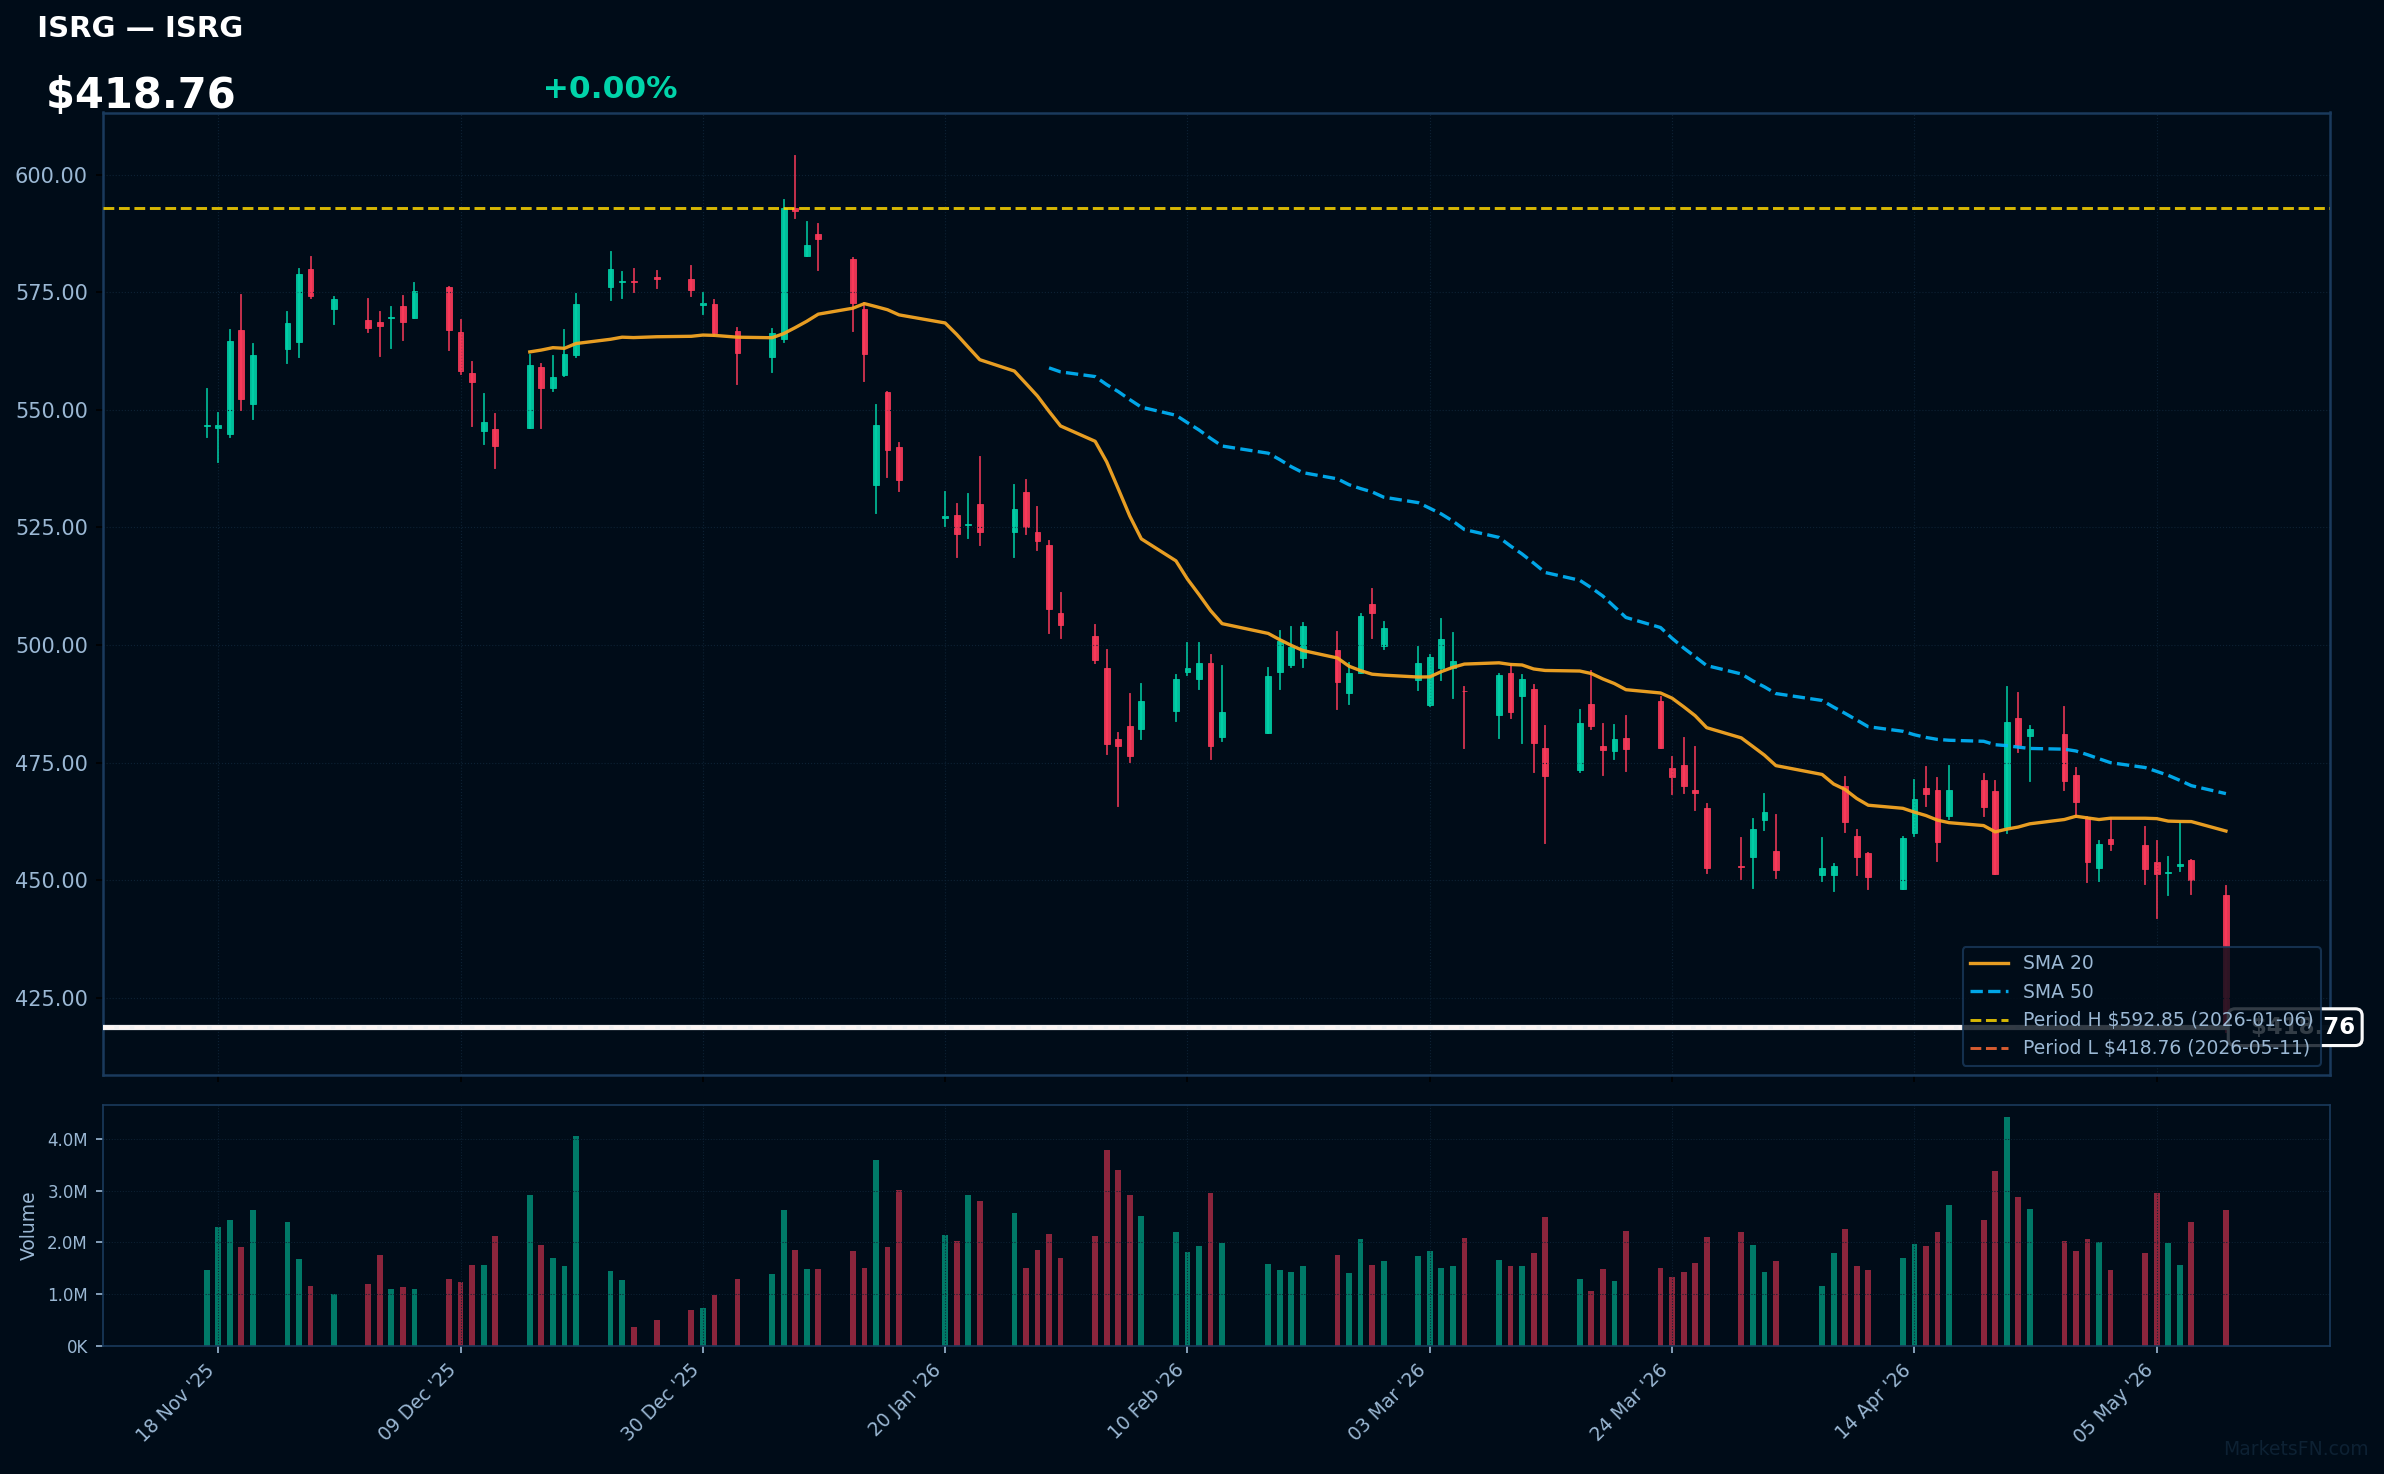Click the 18 Nov '25 date label
Screen dimensions: 2384x1474
(x=175, y=1402)
